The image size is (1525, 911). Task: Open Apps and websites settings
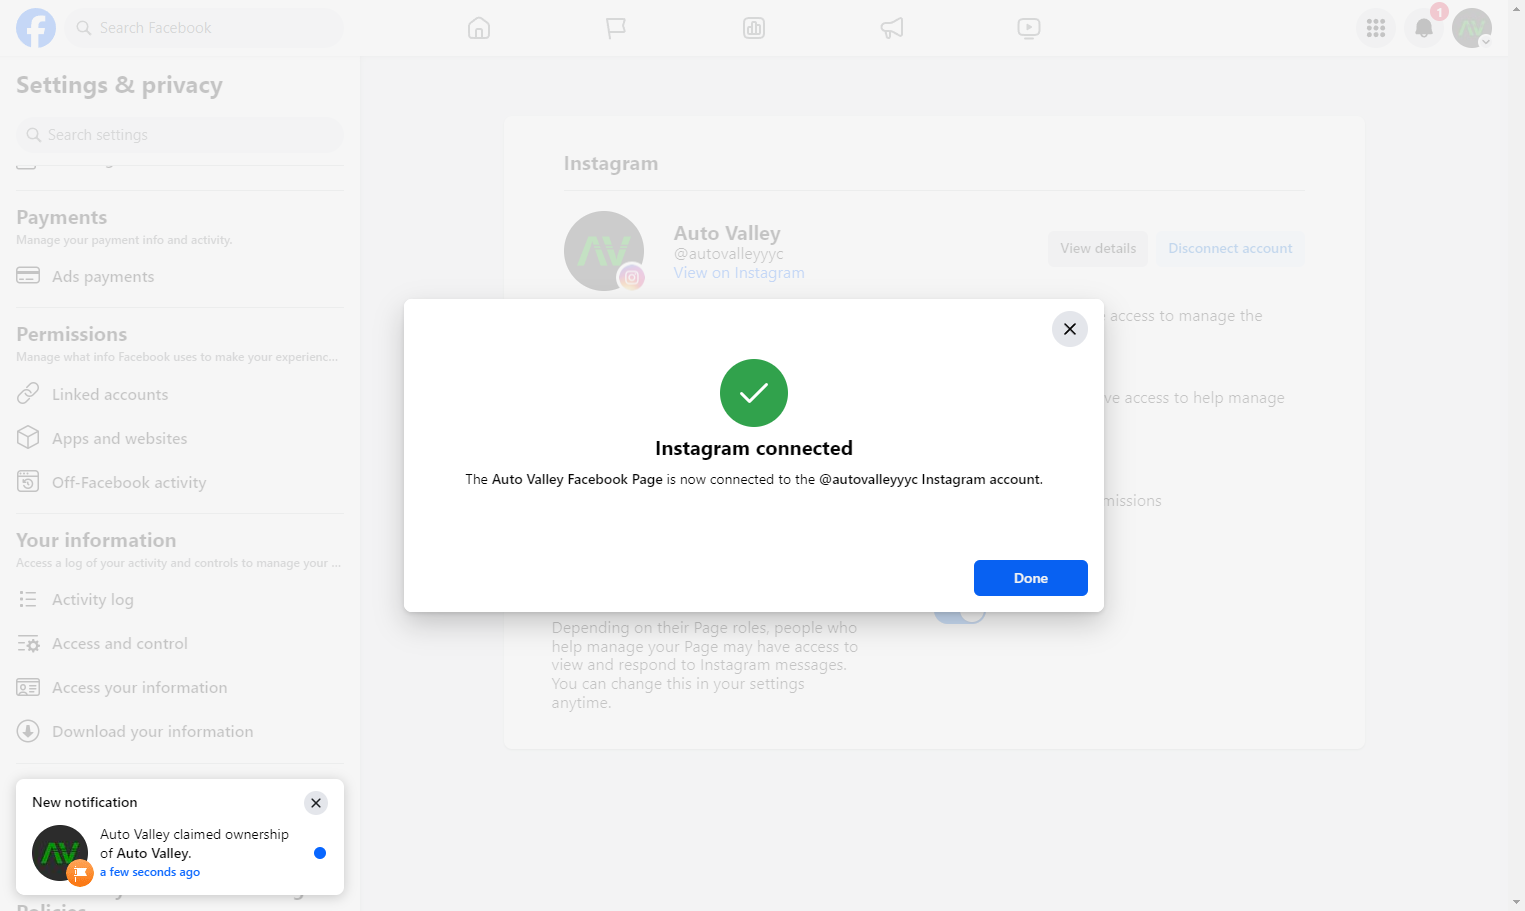[x=180, y=438]
